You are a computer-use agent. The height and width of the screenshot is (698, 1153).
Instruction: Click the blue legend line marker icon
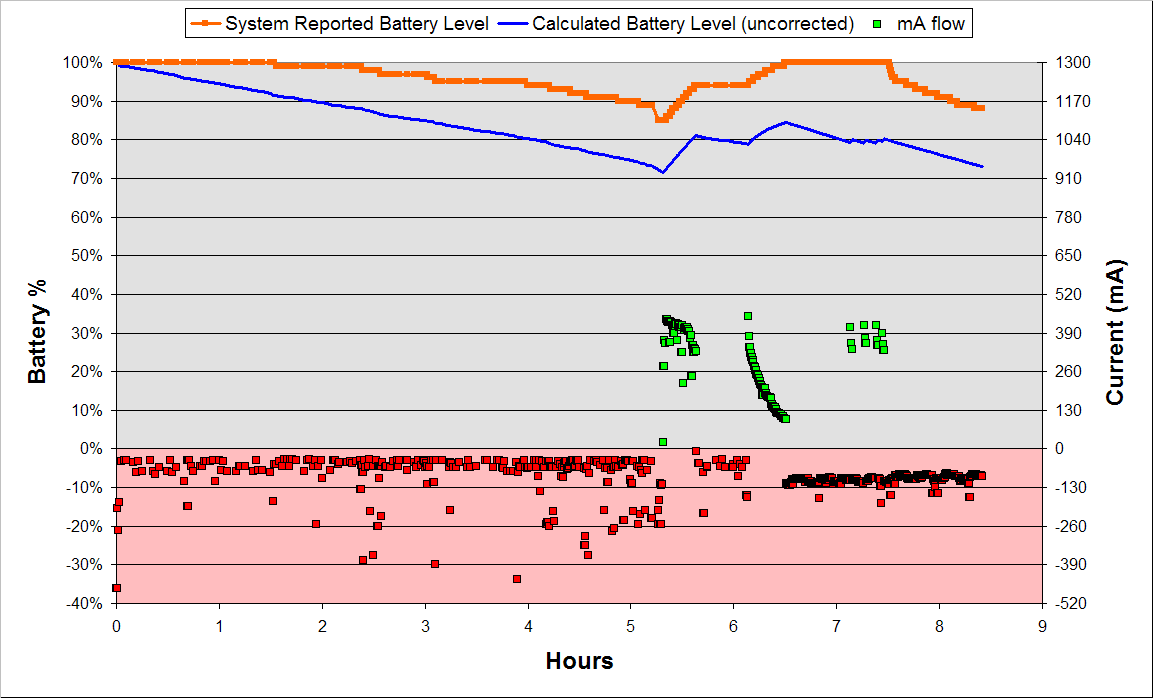click(x=512, y=22)
